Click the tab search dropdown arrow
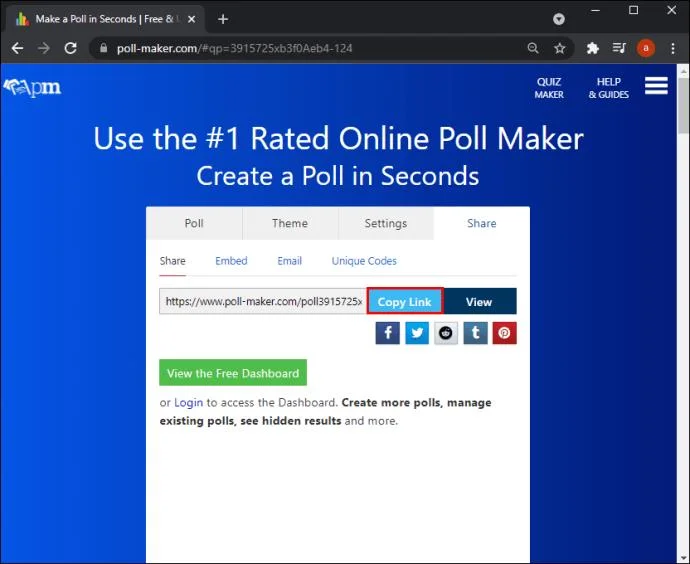This screenshot has height=564, width=690. pos(559,19)
